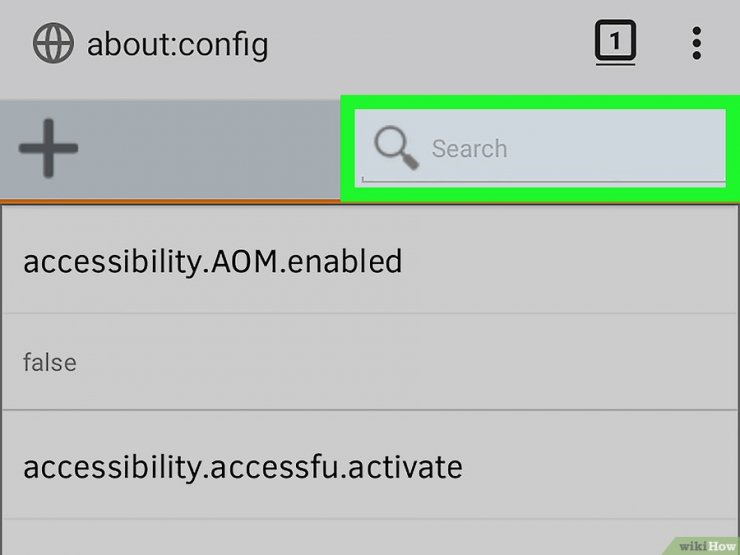
Task: Tap blank space right of the false value
Action: (406, 362)
